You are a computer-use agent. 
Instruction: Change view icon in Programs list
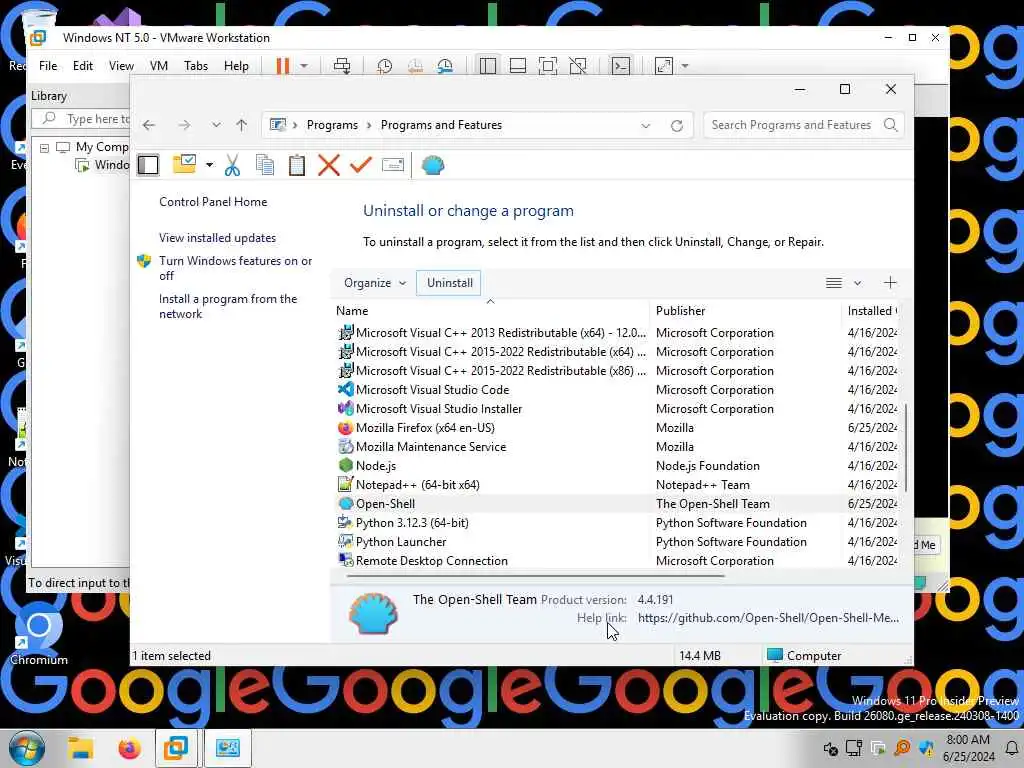pyautogui.click(x=833, y=283)
